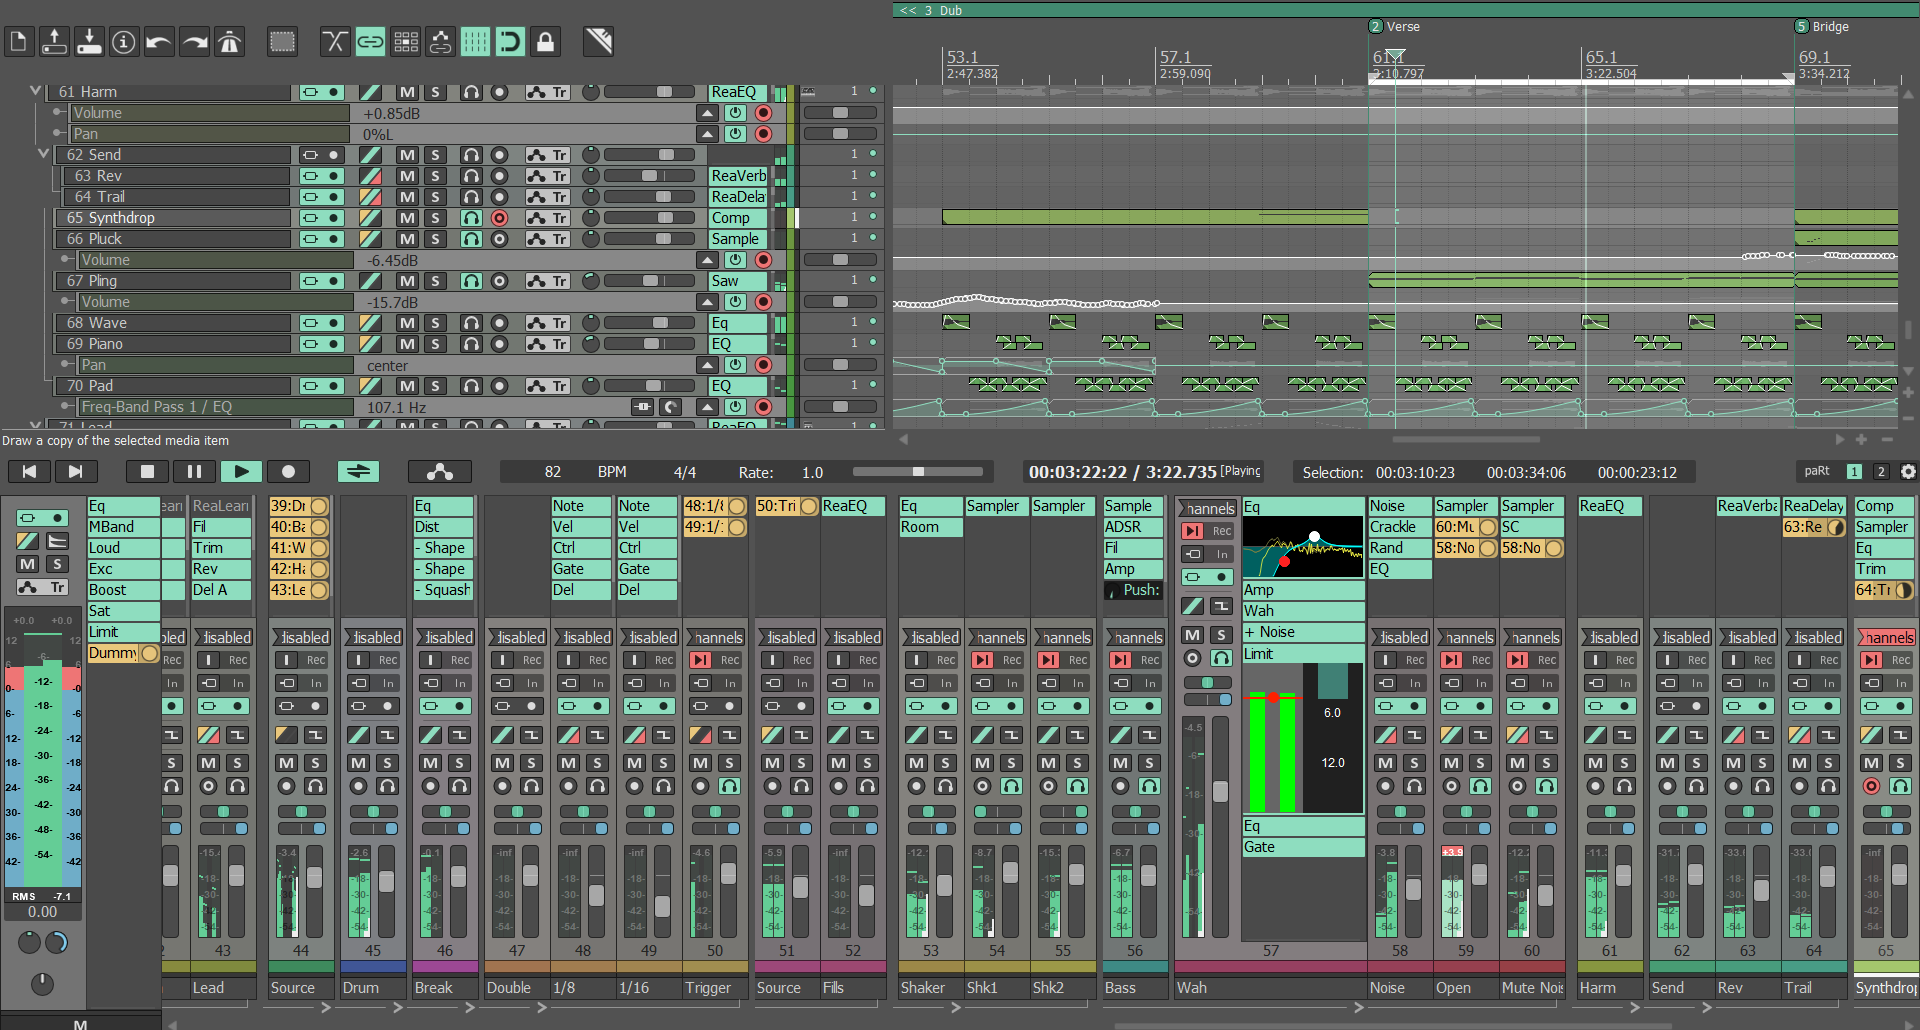Viewport: 1920px width, 1030px height.
Task: Select mixer strip tab Drum
Action: (x=372, y=987)
